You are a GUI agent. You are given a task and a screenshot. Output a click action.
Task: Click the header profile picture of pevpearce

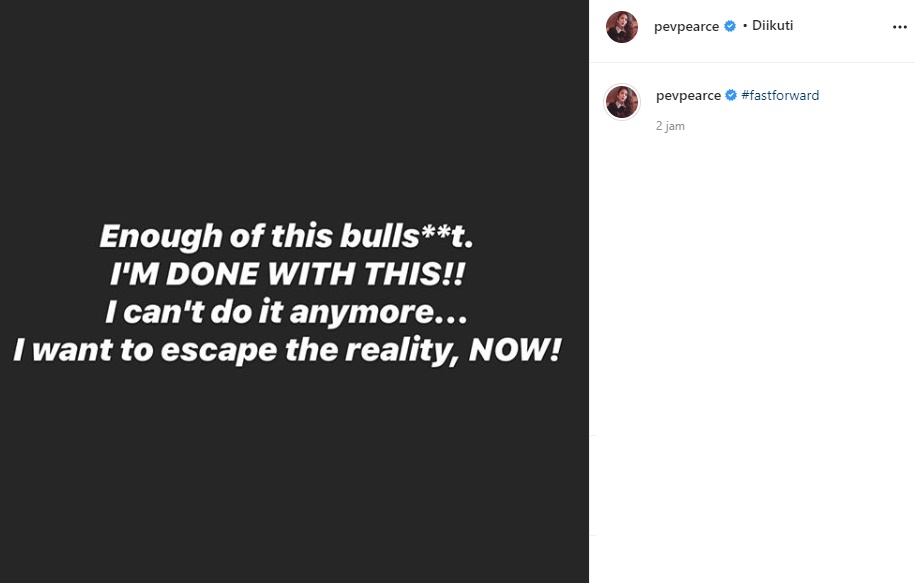tap(622, 27)
